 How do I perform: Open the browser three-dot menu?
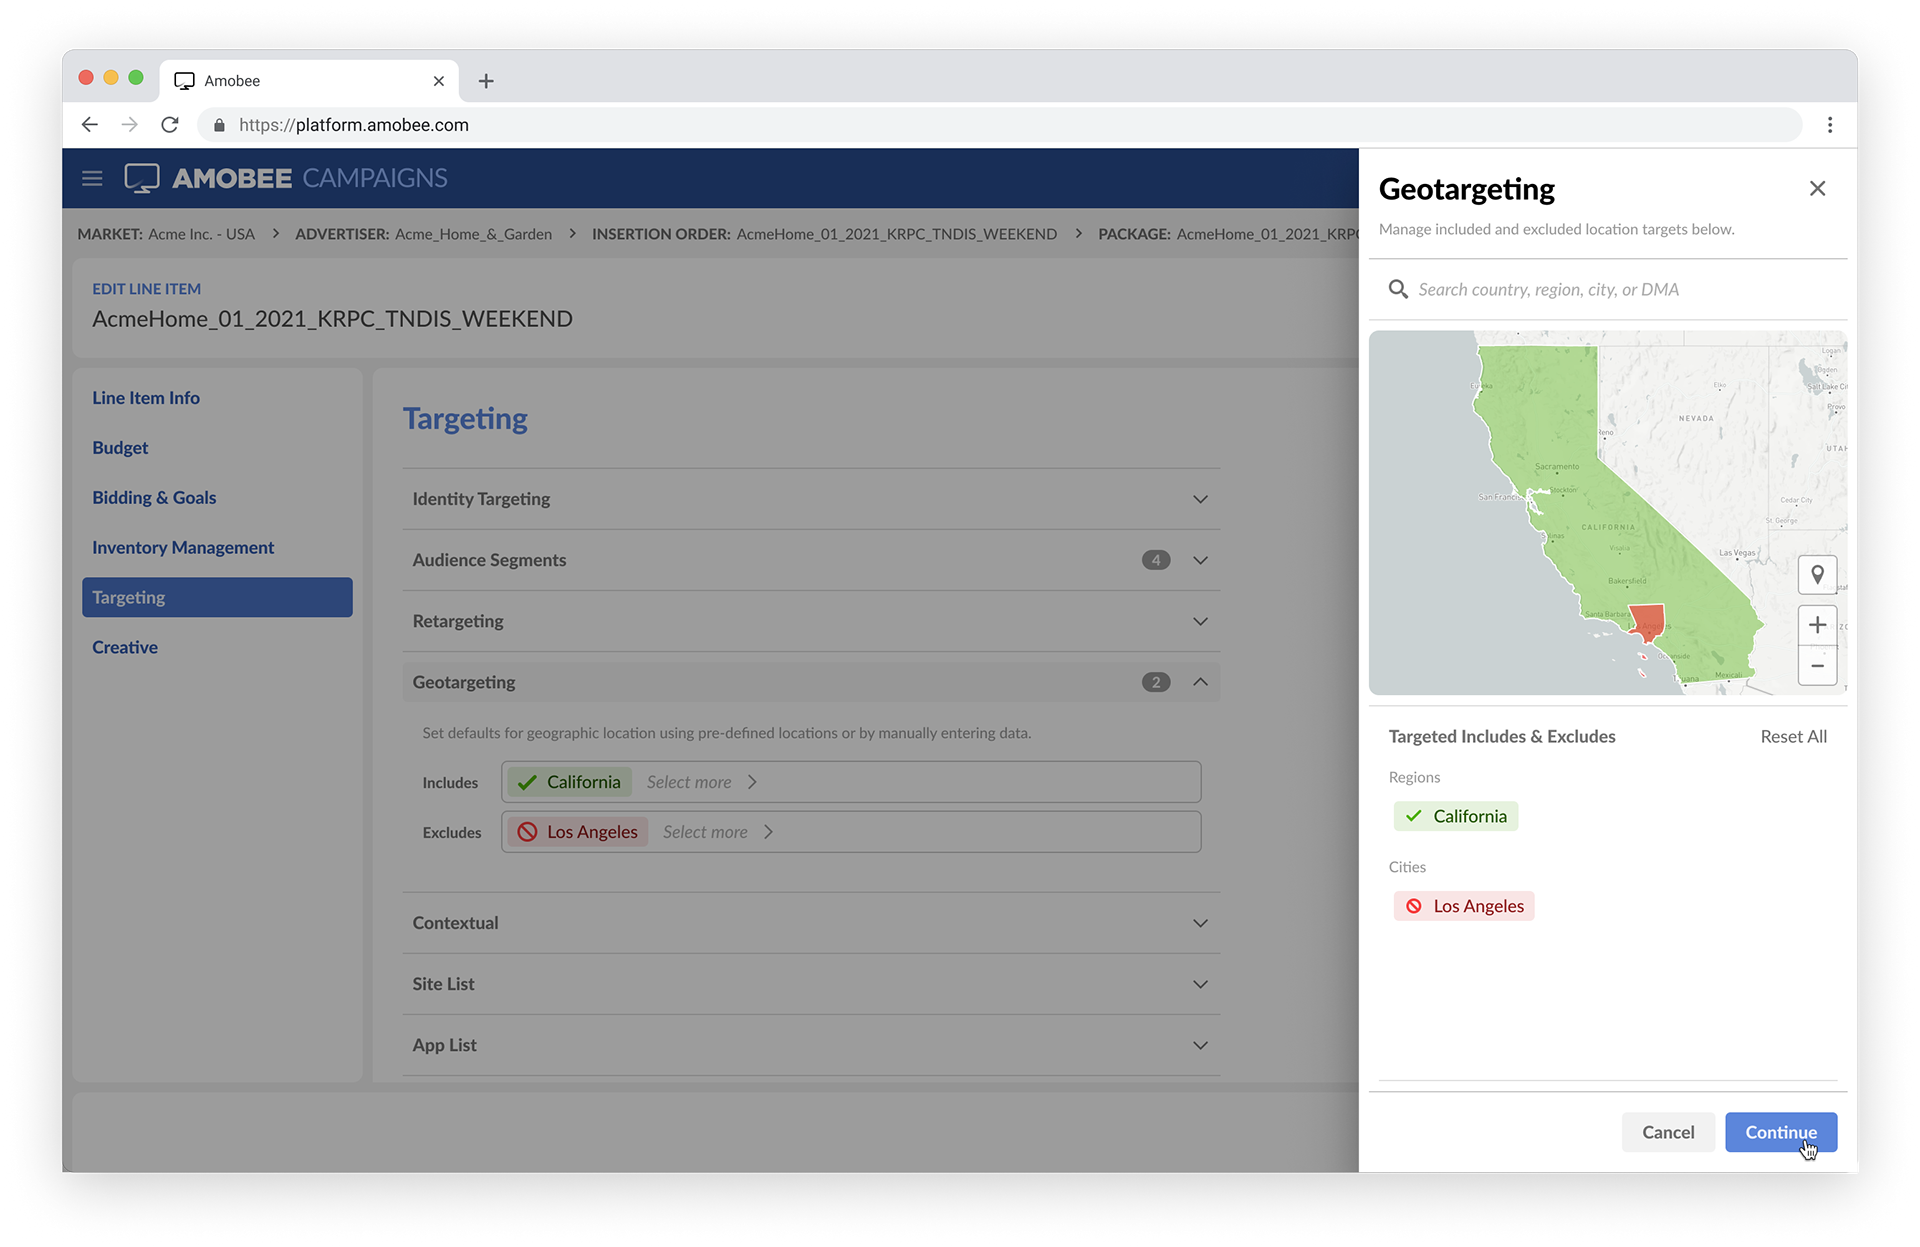(x=1830, y=125)
